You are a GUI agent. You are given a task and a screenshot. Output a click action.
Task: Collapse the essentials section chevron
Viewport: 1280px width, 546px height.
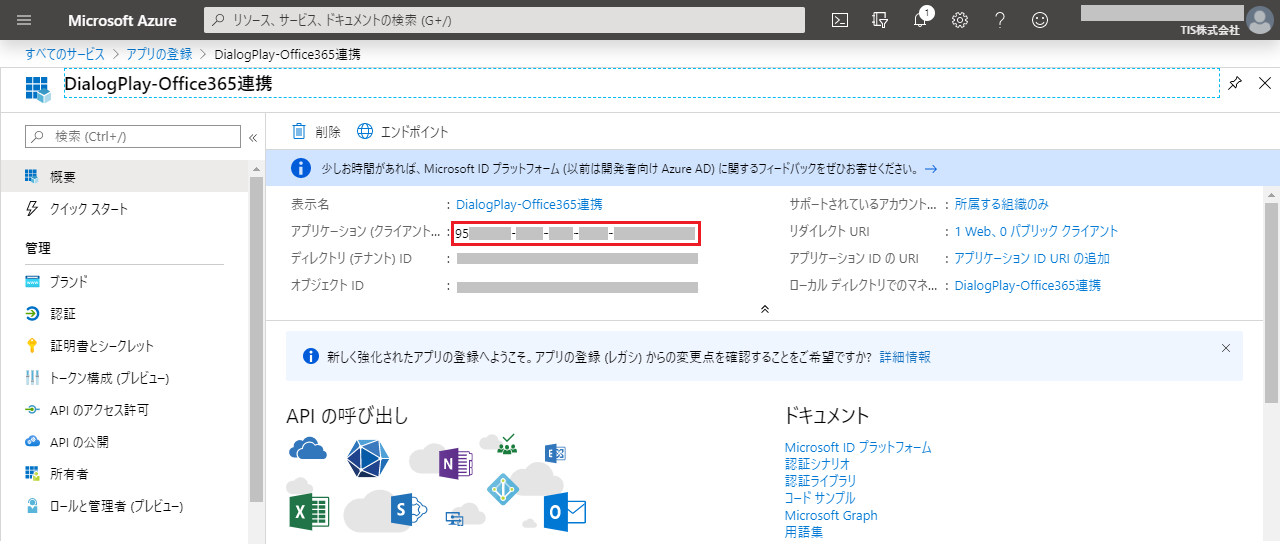coord(765,309)
